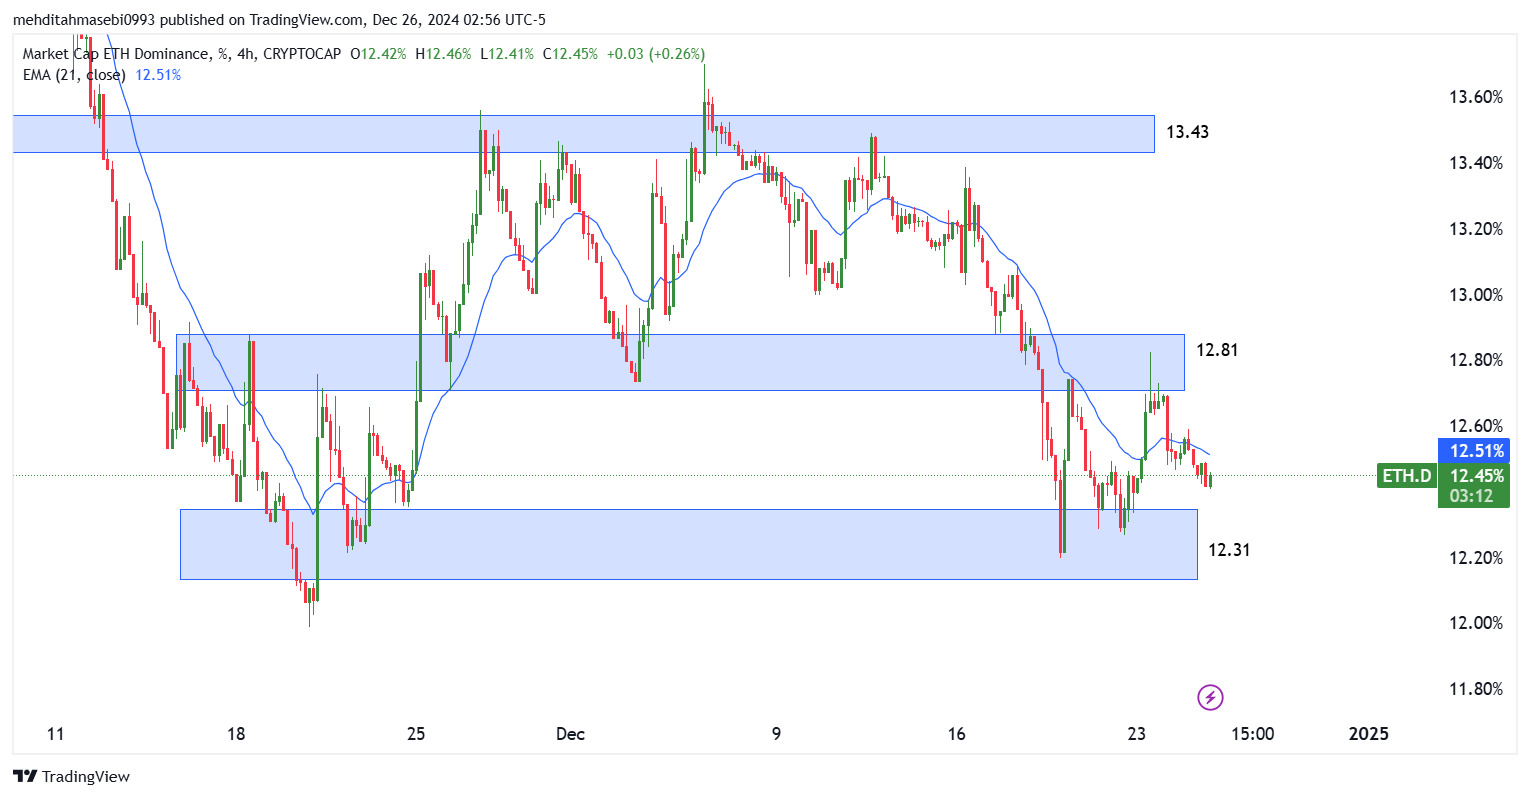1530x798 pixels.
Task: Click the 2025 year label on time axis
Action: point(1369,734)
